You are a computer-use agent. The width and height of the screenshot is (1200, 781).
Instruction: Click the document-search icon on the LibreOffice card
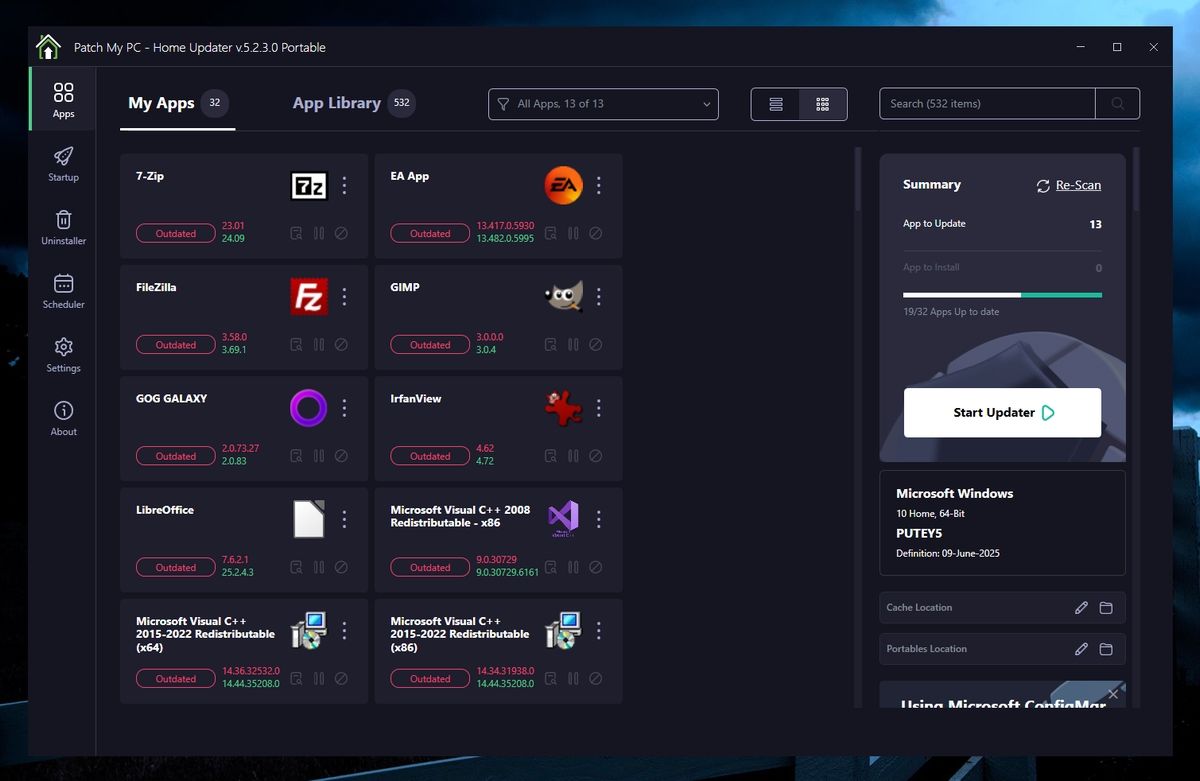tap(296, 567)
